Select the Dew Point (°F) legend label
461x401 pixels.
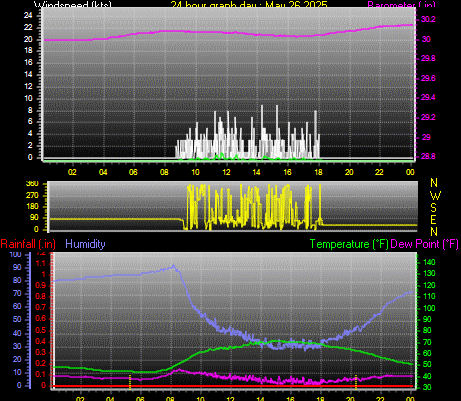tap(424, 244)
